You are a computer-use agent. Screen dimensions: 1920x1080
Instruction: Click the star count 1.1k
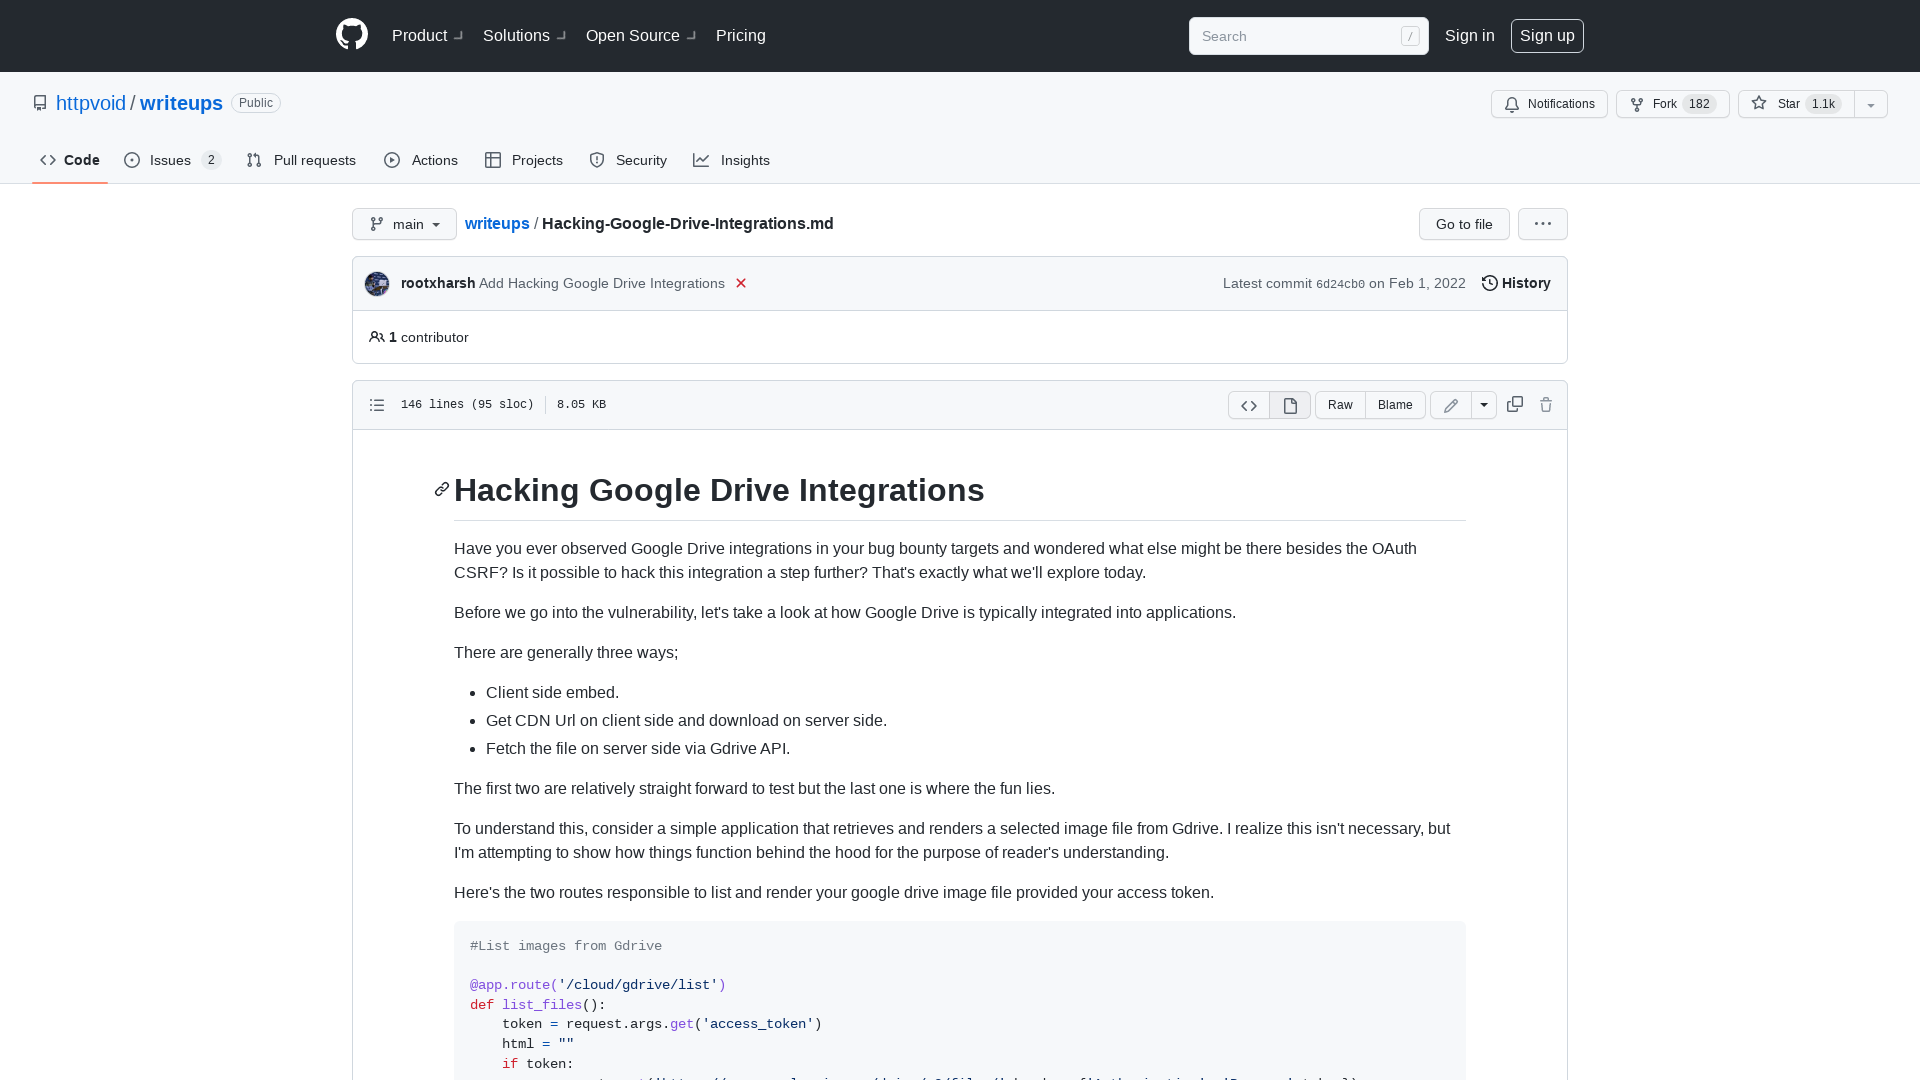tap(1824, 104)
